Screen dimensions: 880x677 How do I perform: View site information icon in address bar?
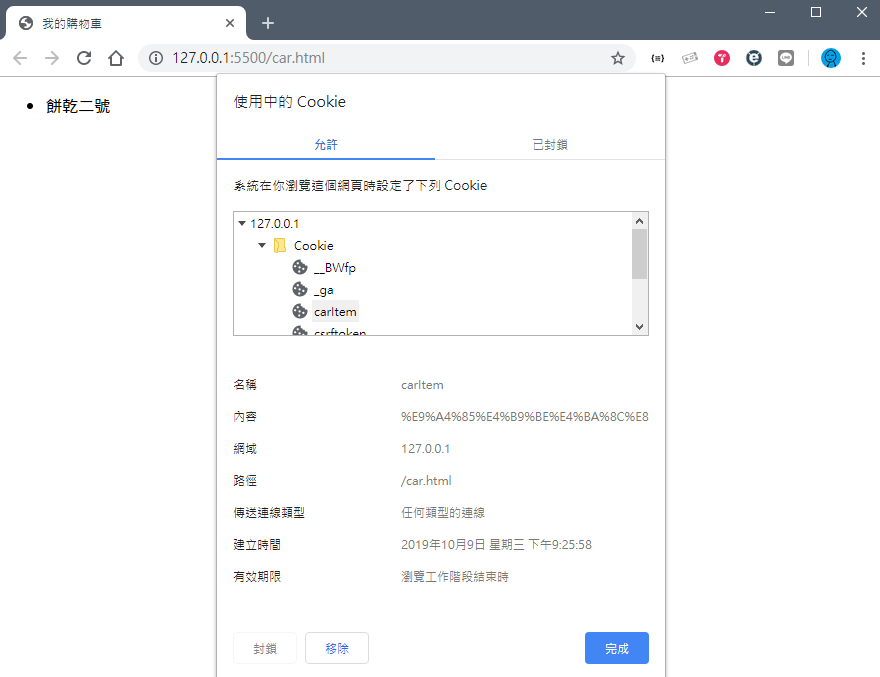click(x=155, y=58)
